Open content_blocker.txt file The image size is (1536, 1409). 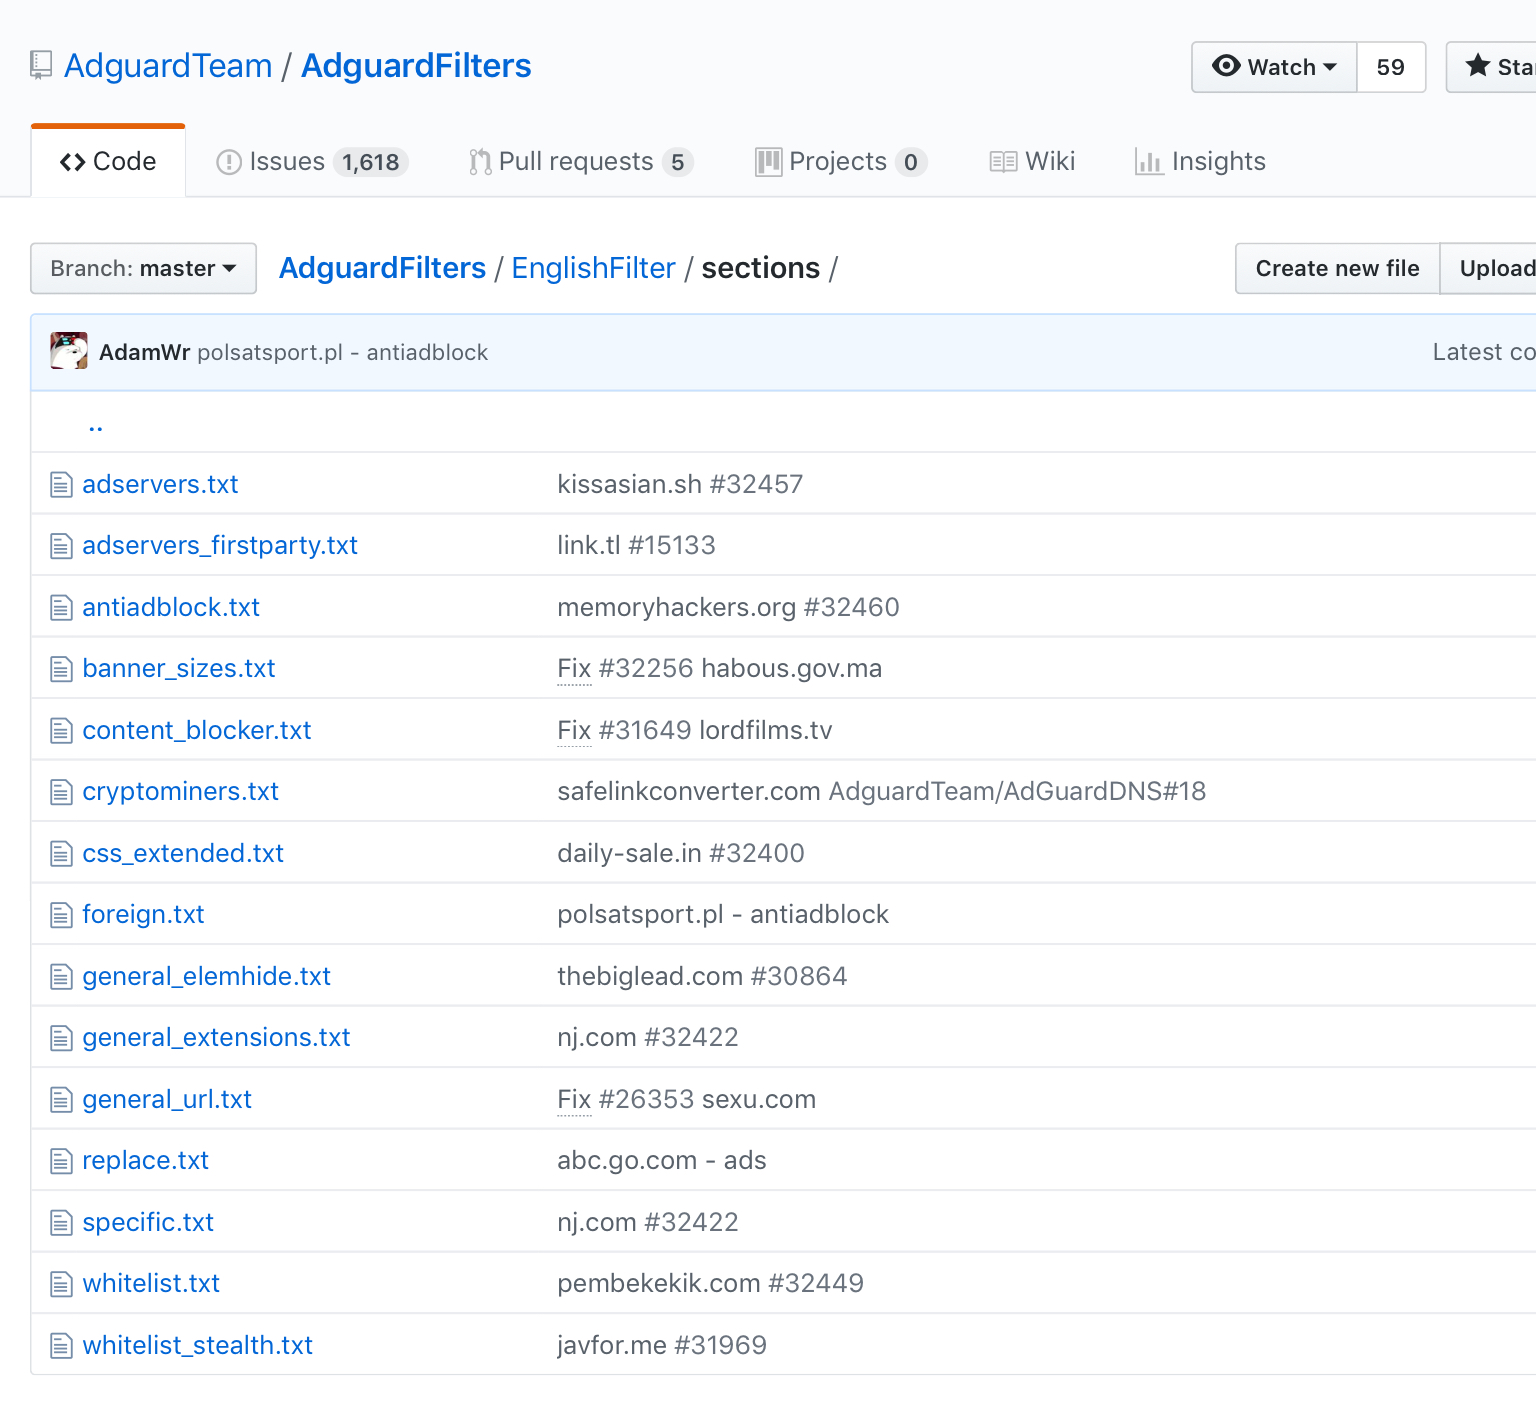click(197, 731)
